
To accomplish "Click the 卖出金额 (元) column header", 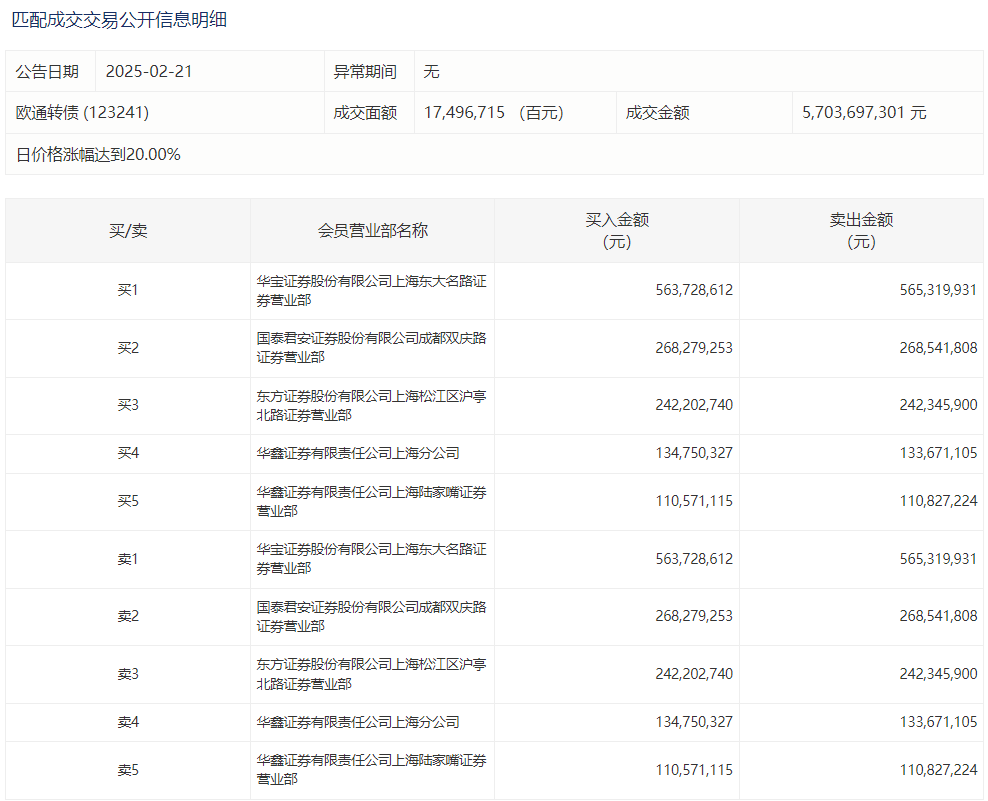I will point(861,231).
